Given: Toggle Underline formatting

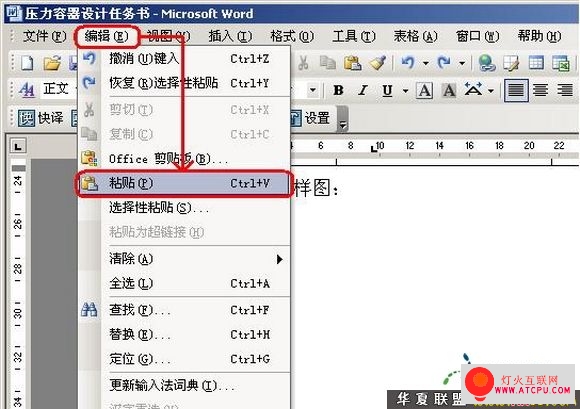Looking at the screenshot, I should 387,90.
